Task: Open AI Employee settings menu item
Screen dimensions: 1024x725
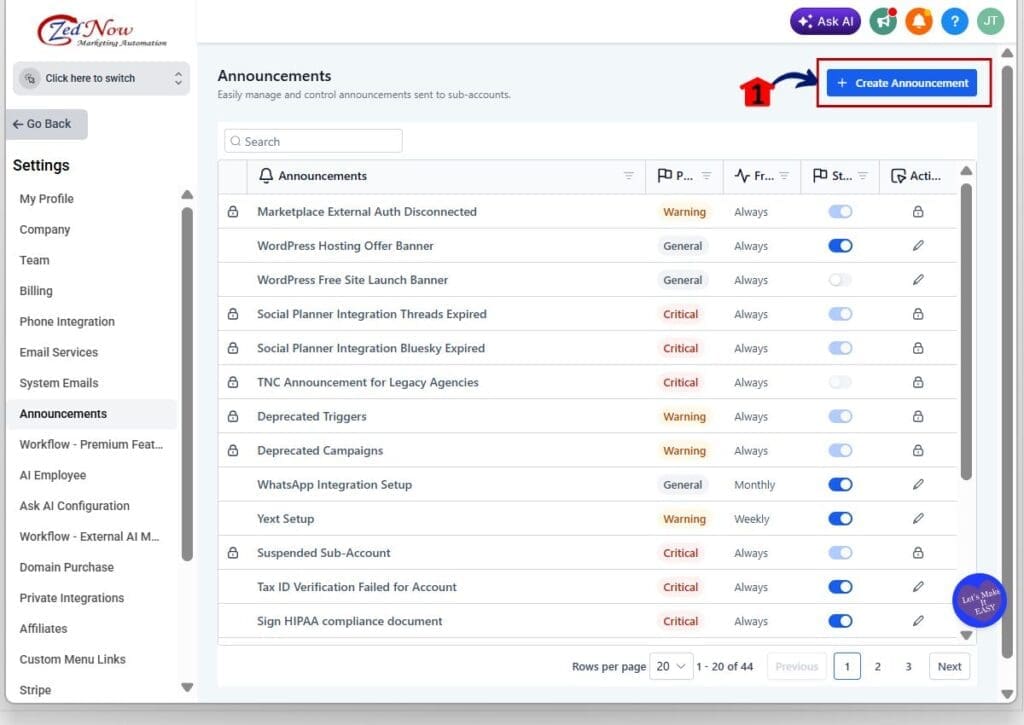Action: point(52,475)
